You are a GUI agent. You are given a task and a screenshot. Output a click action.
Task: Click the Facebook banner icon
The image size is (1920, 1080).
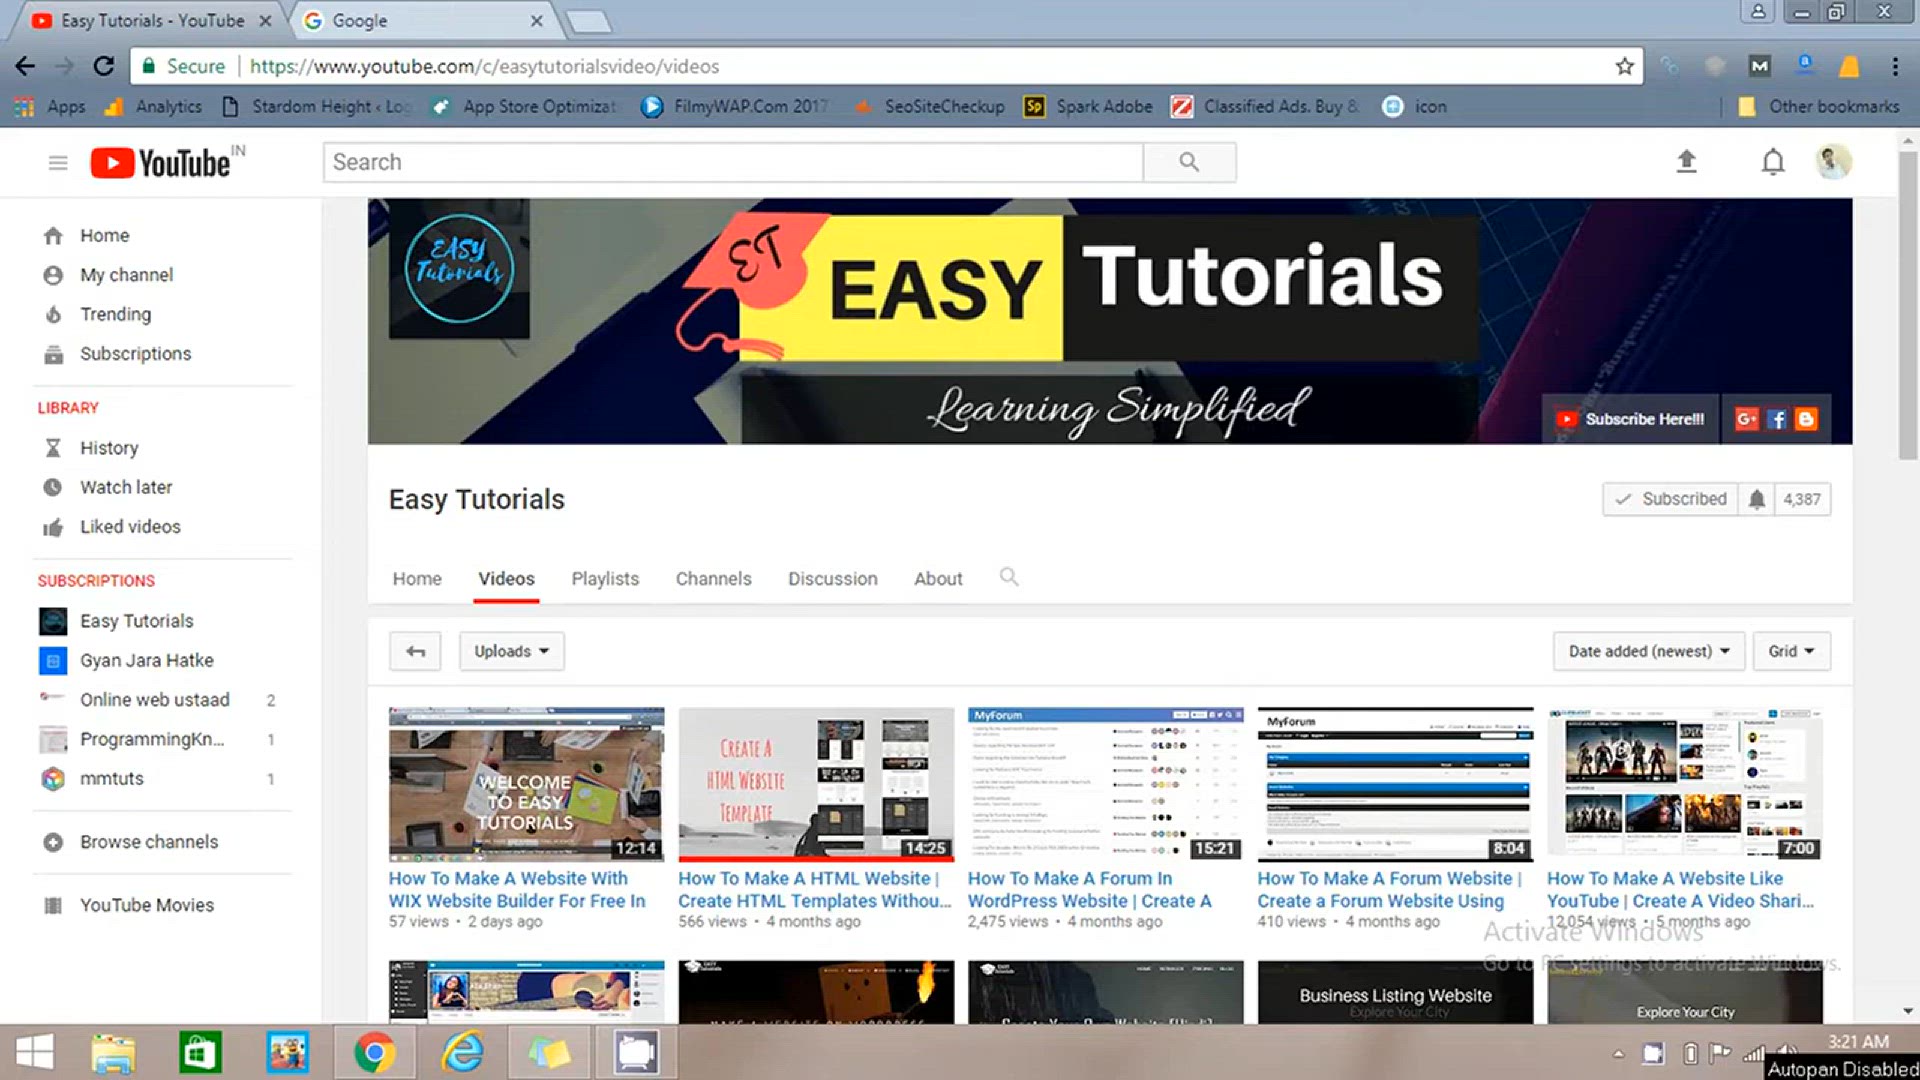click(x=1776, y=419)
